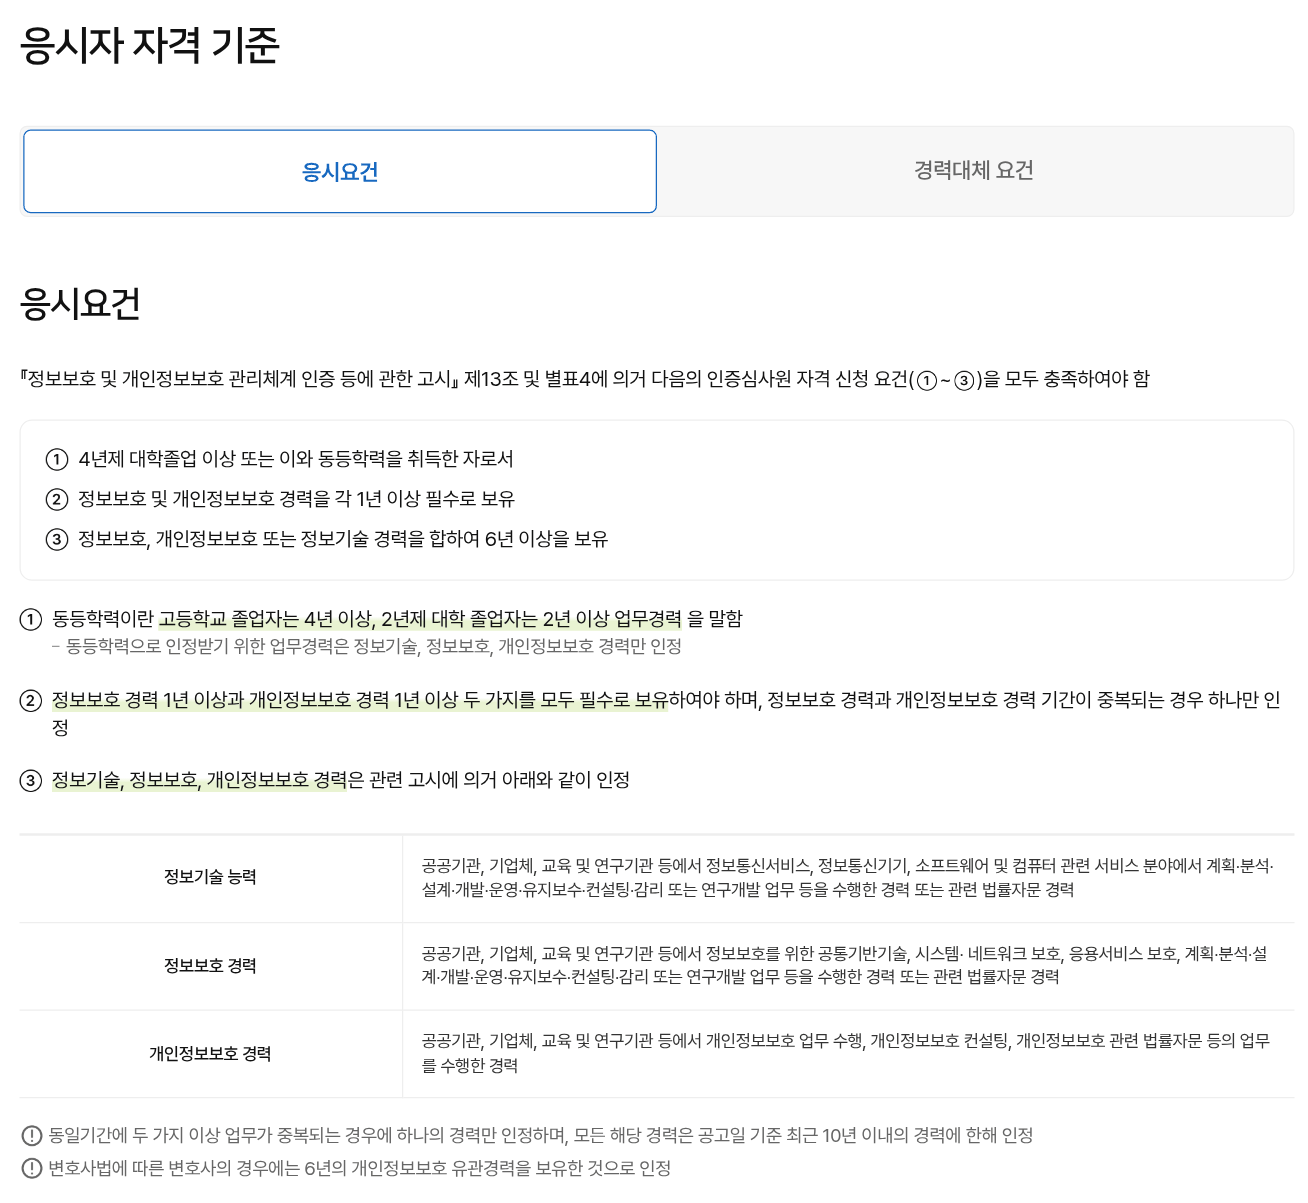Click the 응시자 자격 기준 page heading
Screen dimensions: 1308x1203
click(x=150, y=46)
